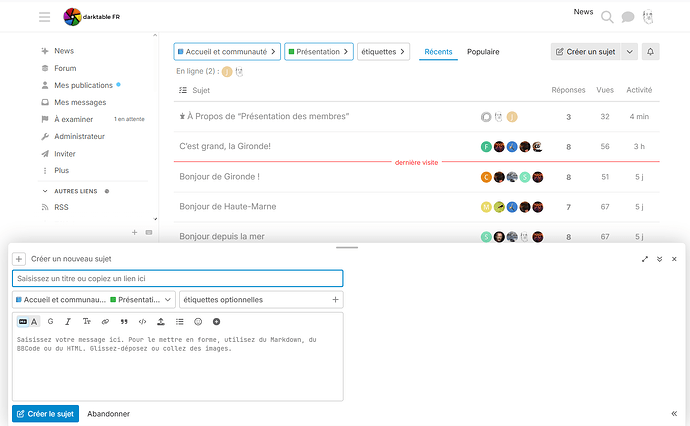Image resolution: width=690 pixels, height=426 pixels.
Task: Toggle rich text editor mode 'A'
Action: coord(34,322)
